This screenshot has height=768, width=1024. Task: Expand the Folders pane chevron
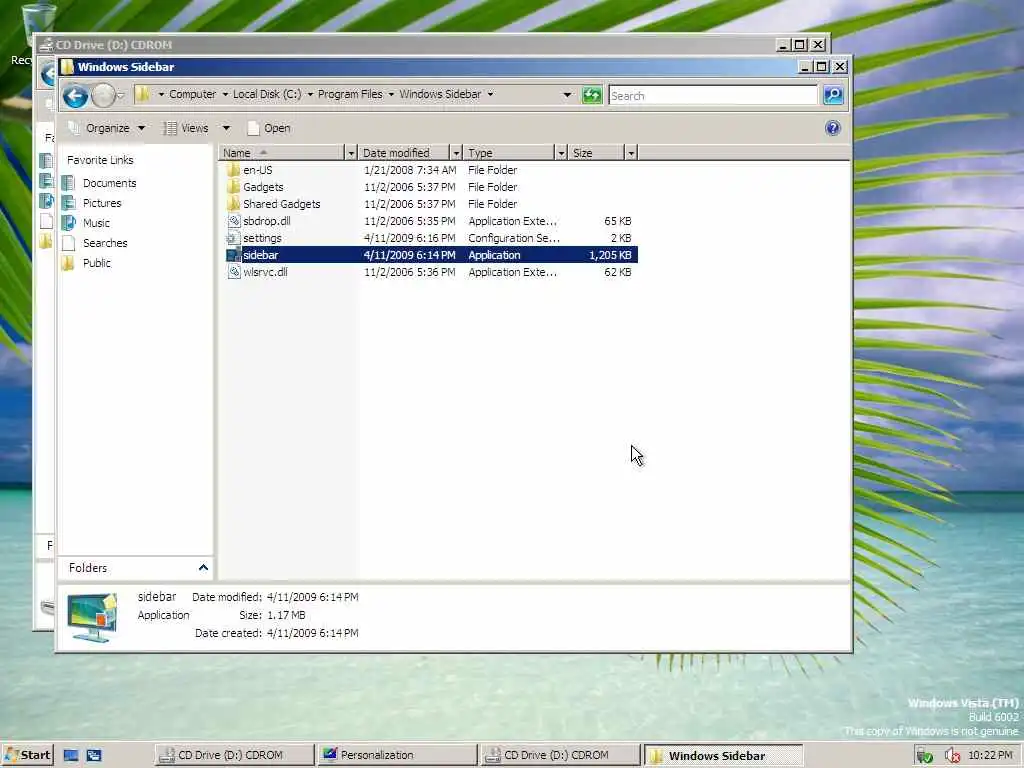(x=203, y=568)
